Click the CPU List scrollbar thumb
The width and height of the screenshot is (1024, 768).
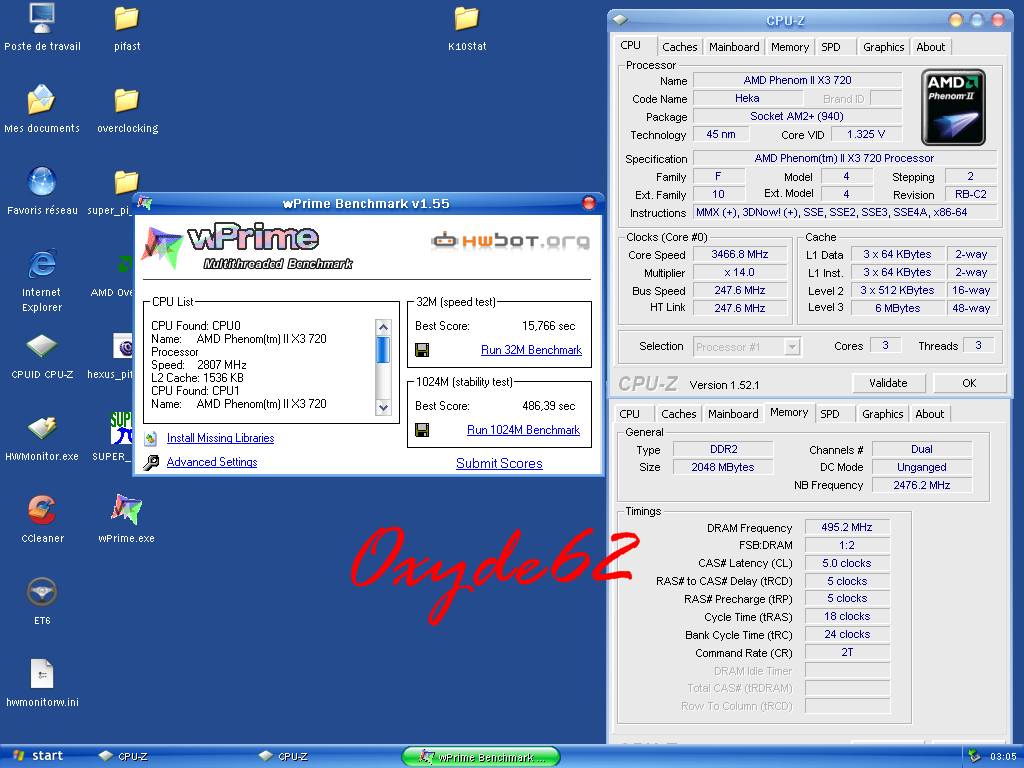tap(383, 349)
